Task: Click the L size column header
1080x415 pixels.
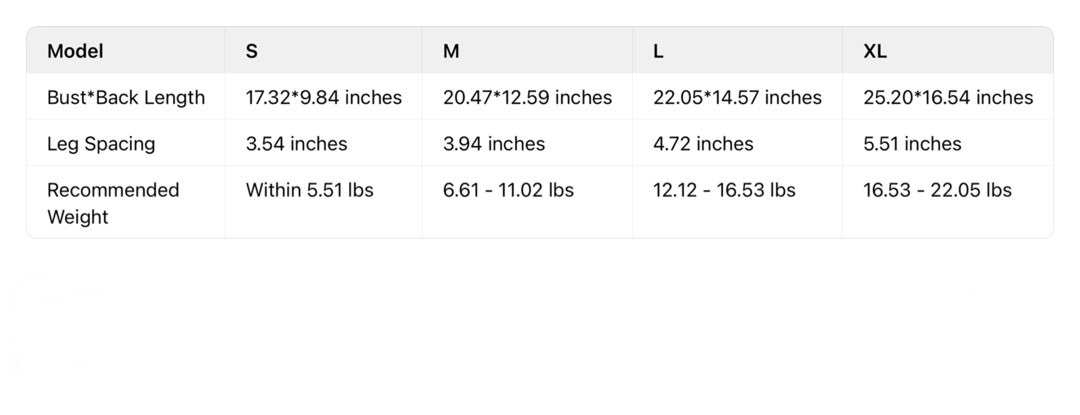Action: [x=658, y=51]
